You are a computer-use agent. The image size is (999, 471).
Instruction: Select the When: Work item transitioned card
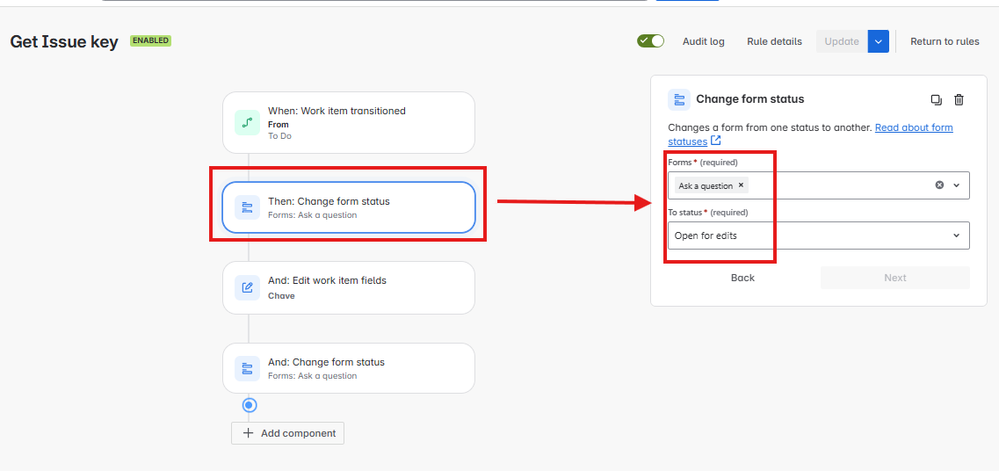[349, 122]
